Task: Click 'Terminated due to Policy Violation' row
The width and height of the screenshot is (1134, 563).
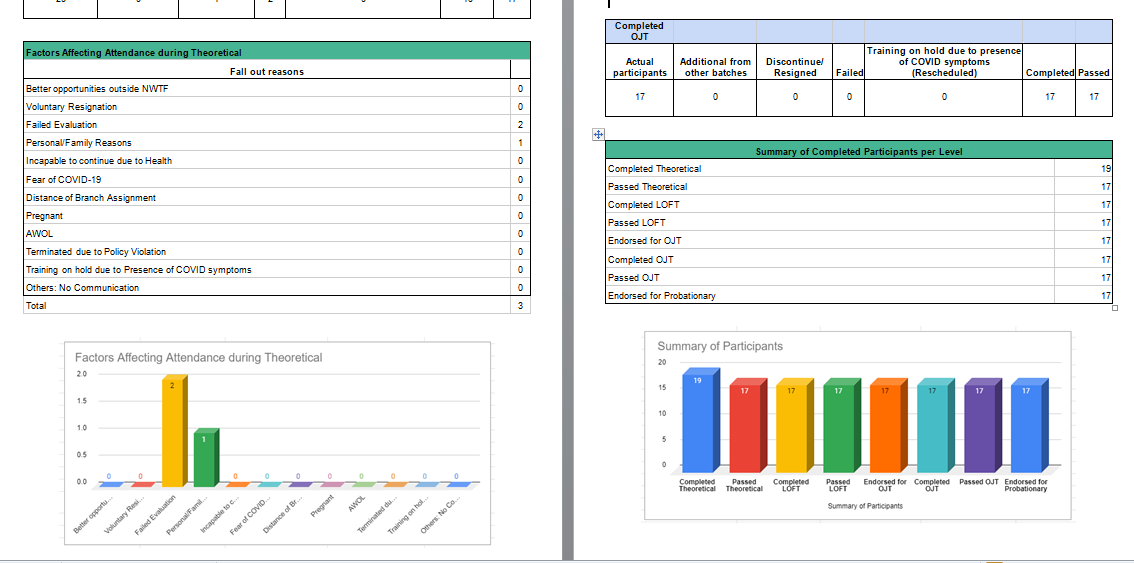Action: tap(277, 251)
